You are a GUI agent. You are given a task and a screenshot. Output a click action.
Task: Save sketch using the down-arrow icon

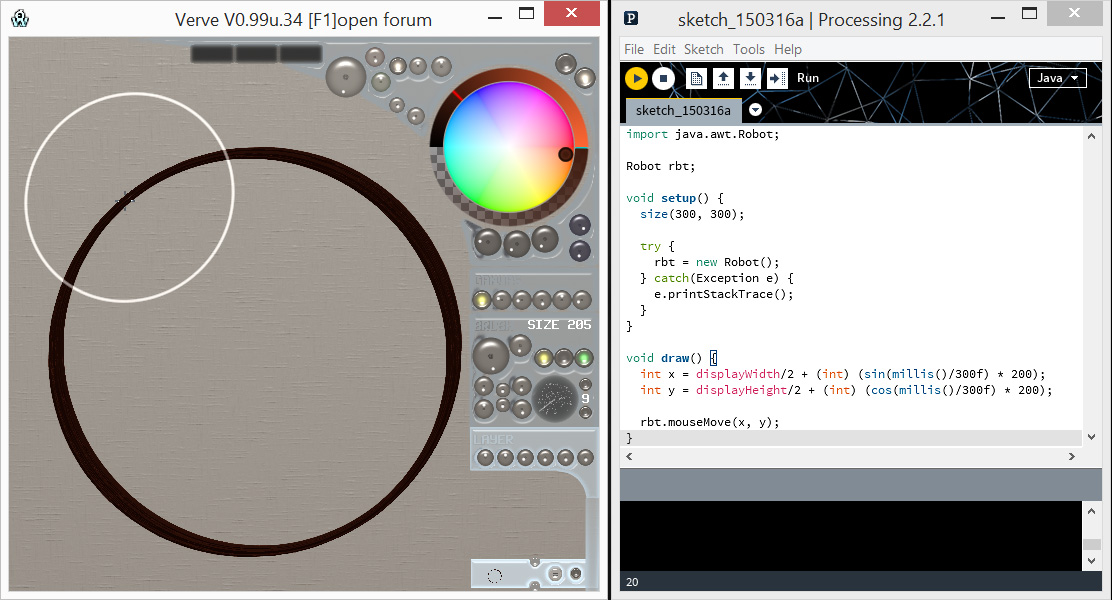[x=750, y=78]
